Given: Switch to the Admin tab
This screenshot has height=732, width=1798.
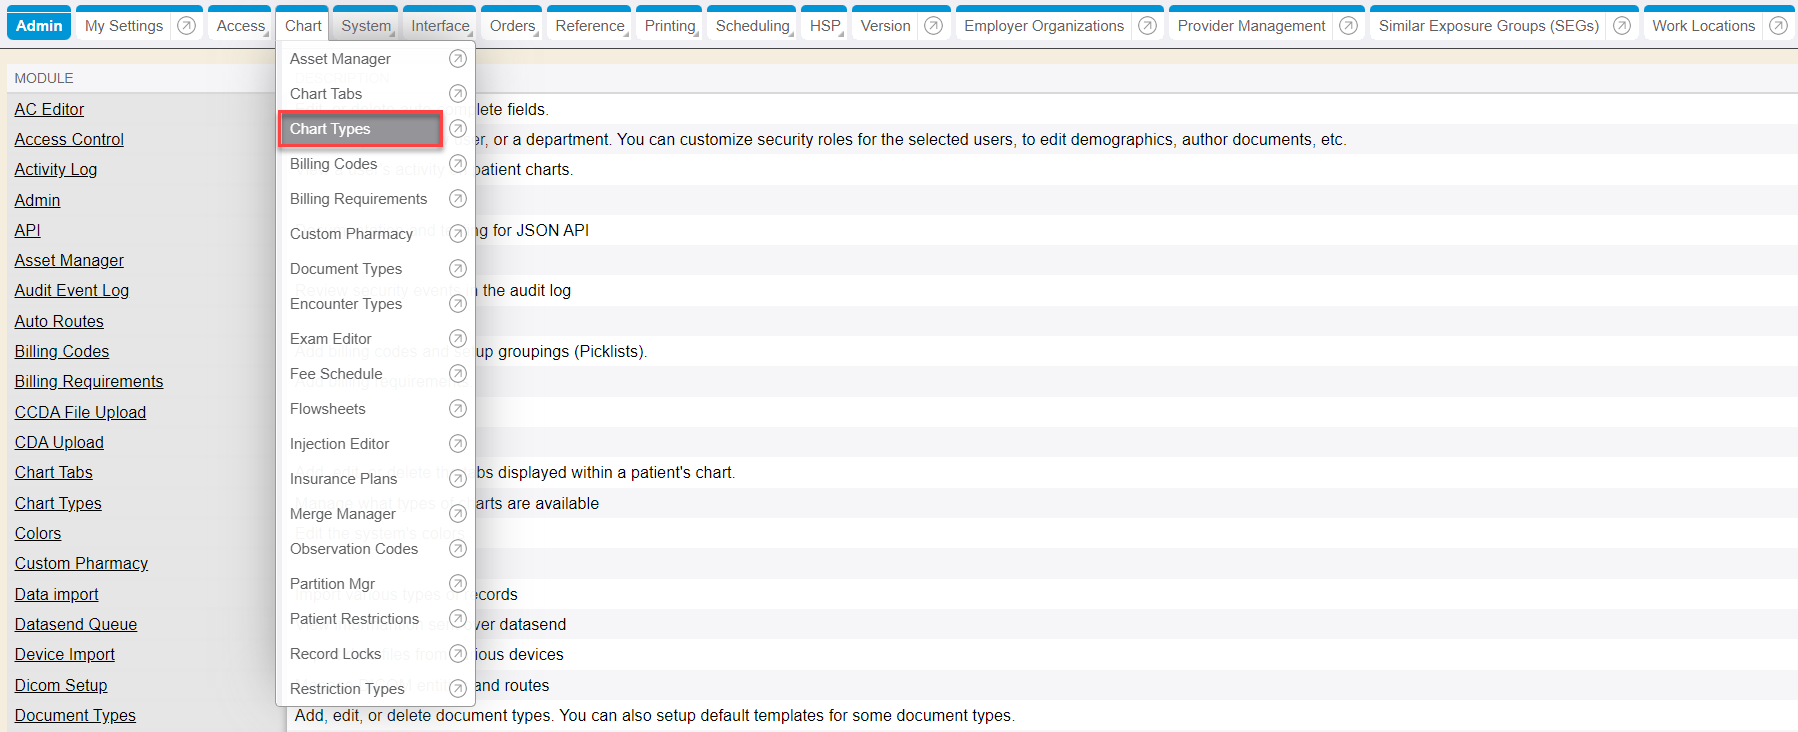Looking at the screenshot, I should pyautogui.click(x=39, y=26).
